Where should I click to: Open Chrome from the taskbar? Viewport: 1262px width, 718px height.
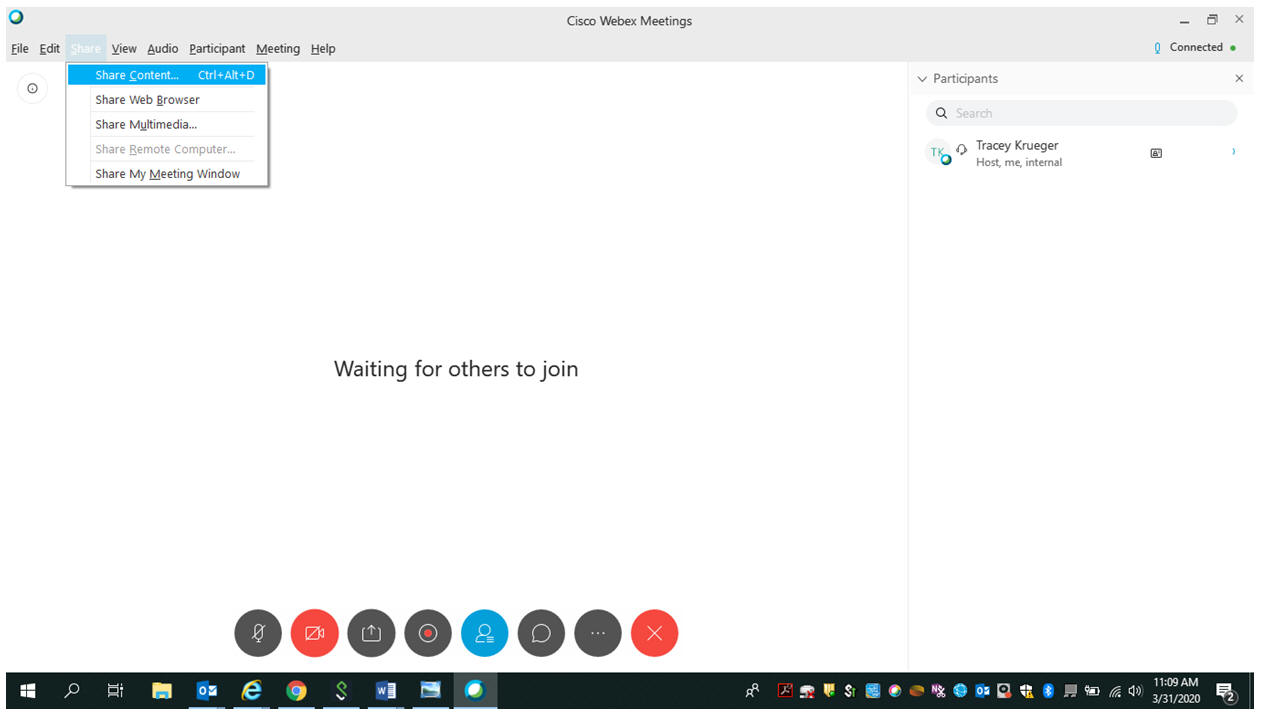click(296, 690)
